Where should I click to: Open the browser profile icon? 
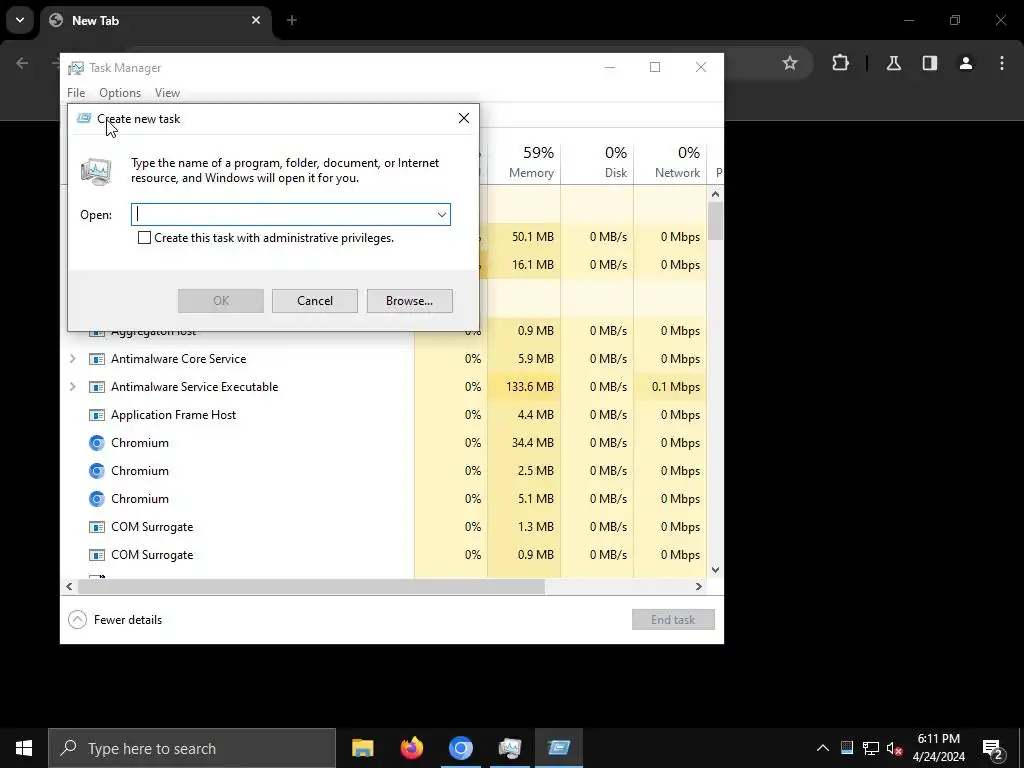[x=966, y=63]
